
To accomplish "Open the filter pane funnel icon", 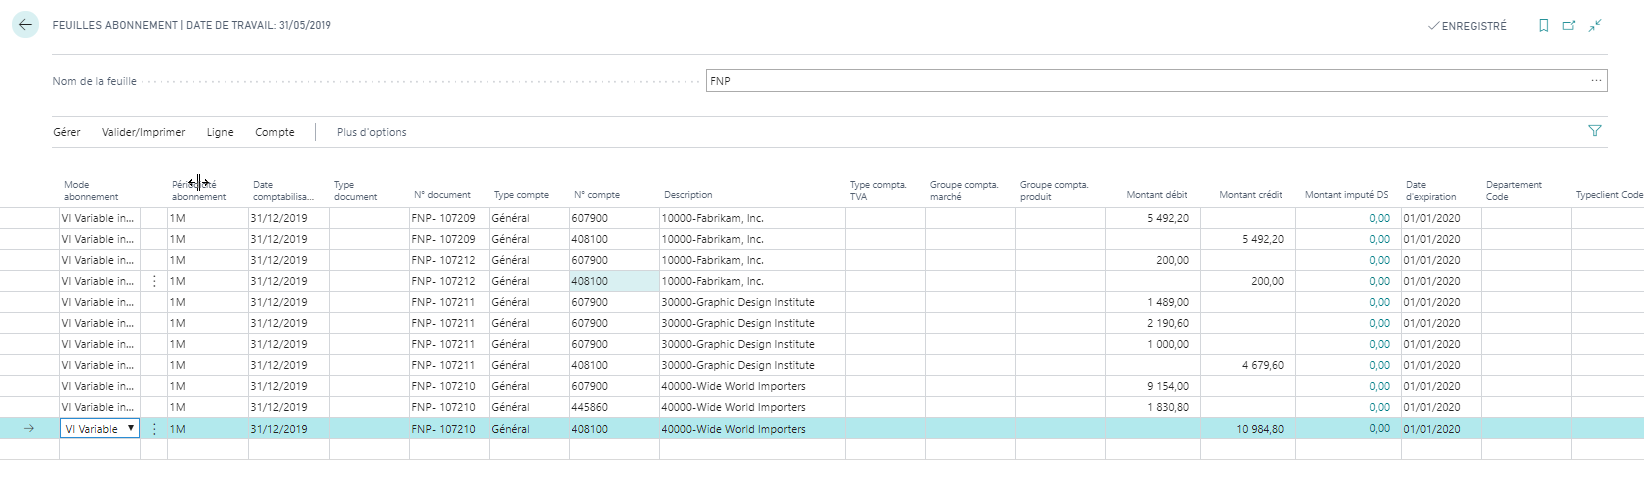I will pyautogui.click(x=1594, y=131).
